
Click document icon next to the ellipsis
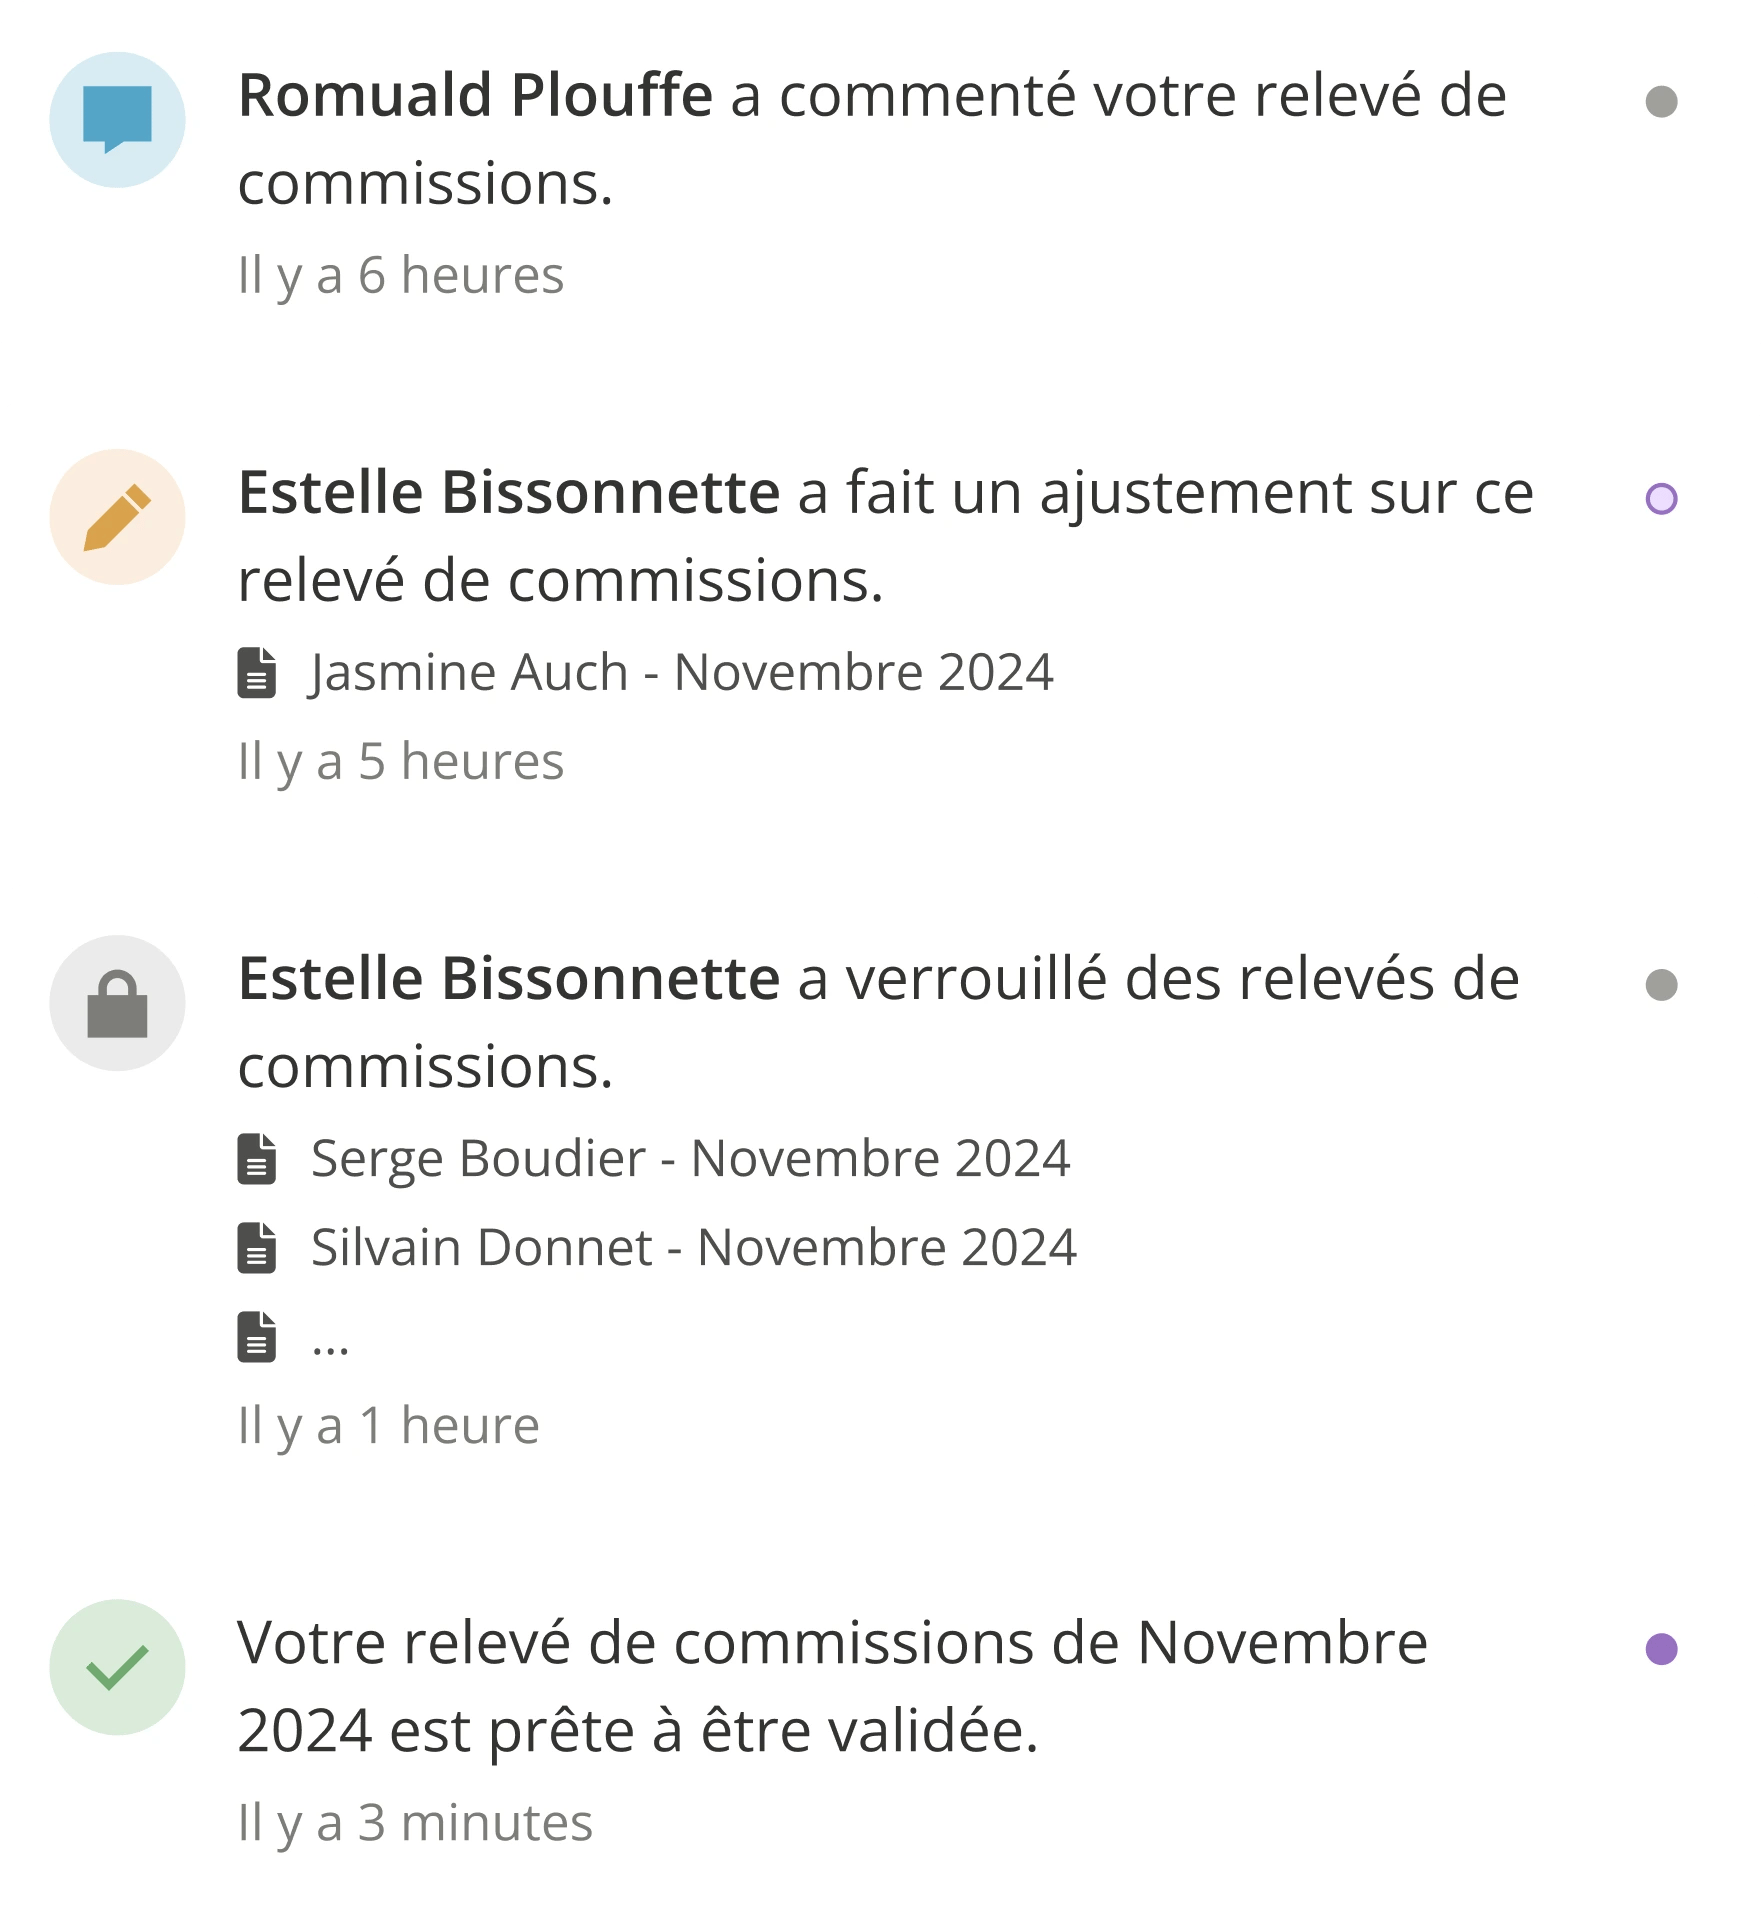point(257,1337)
